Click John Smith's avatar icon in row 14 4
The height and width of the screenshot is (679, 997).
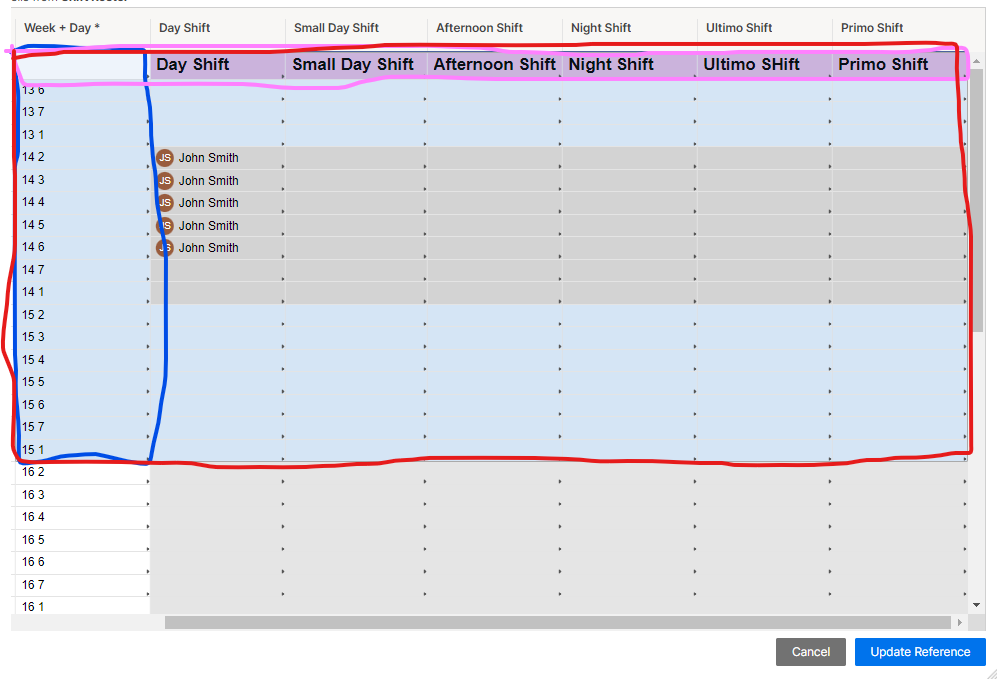165,203
